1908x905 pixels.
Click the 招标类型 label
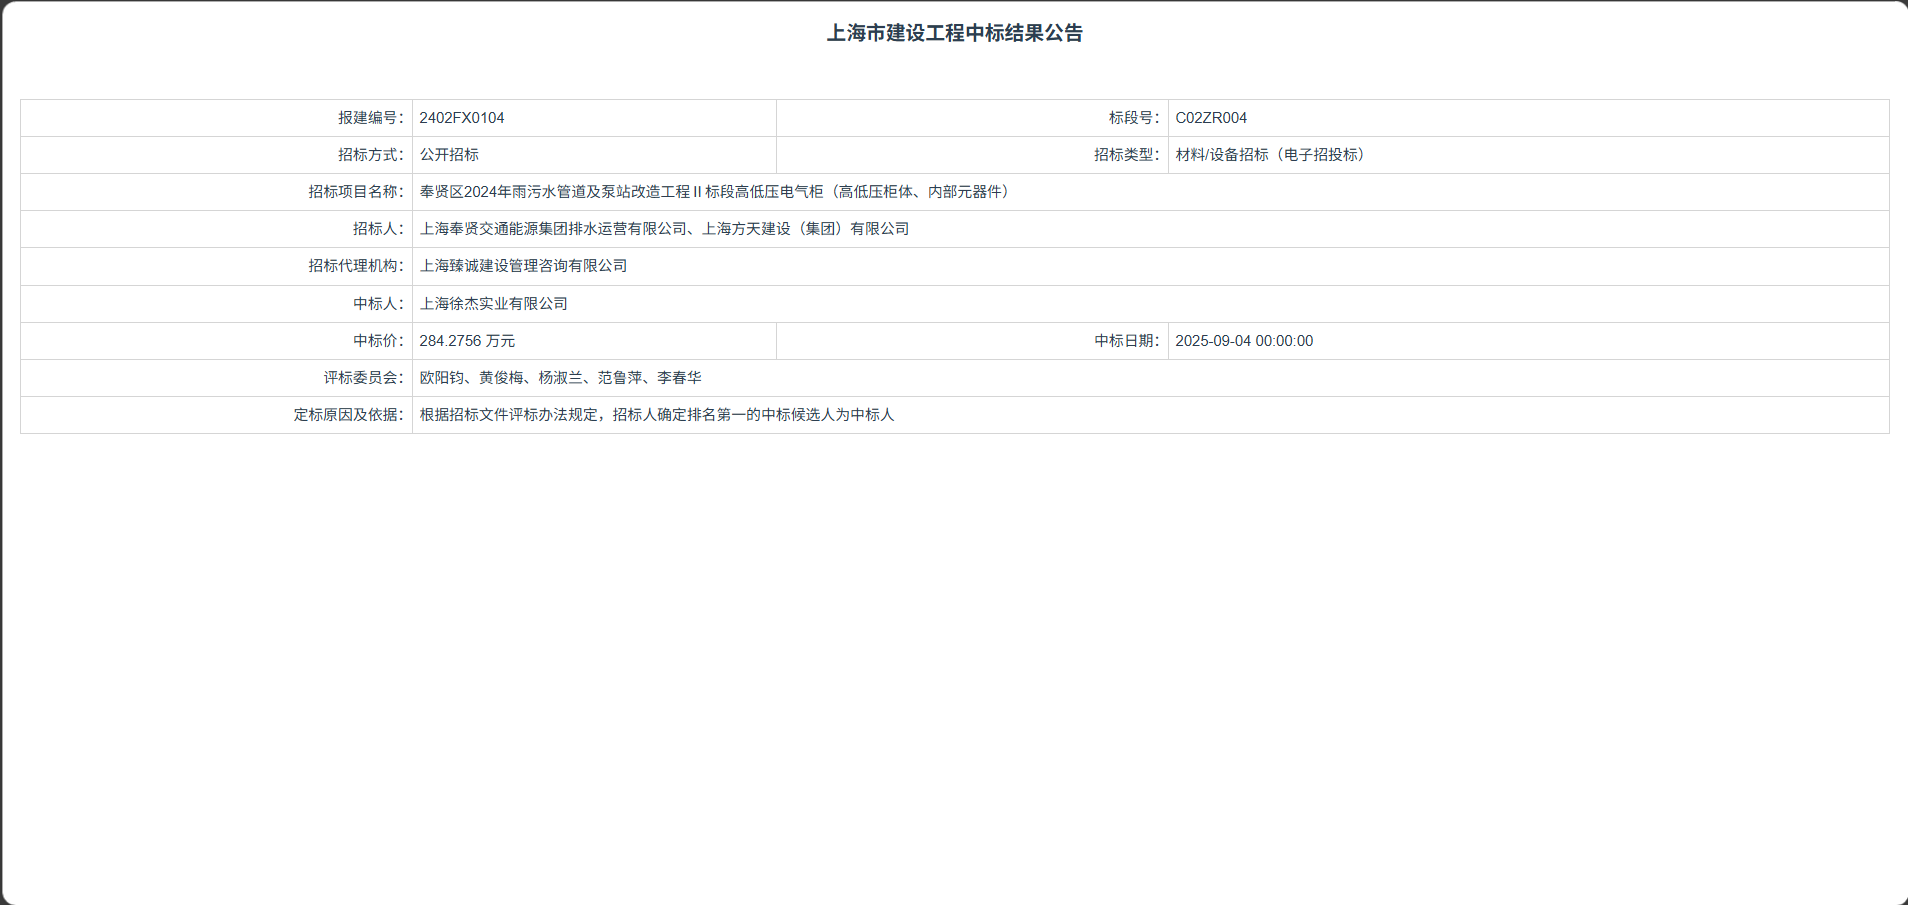tap(1127, 155)
